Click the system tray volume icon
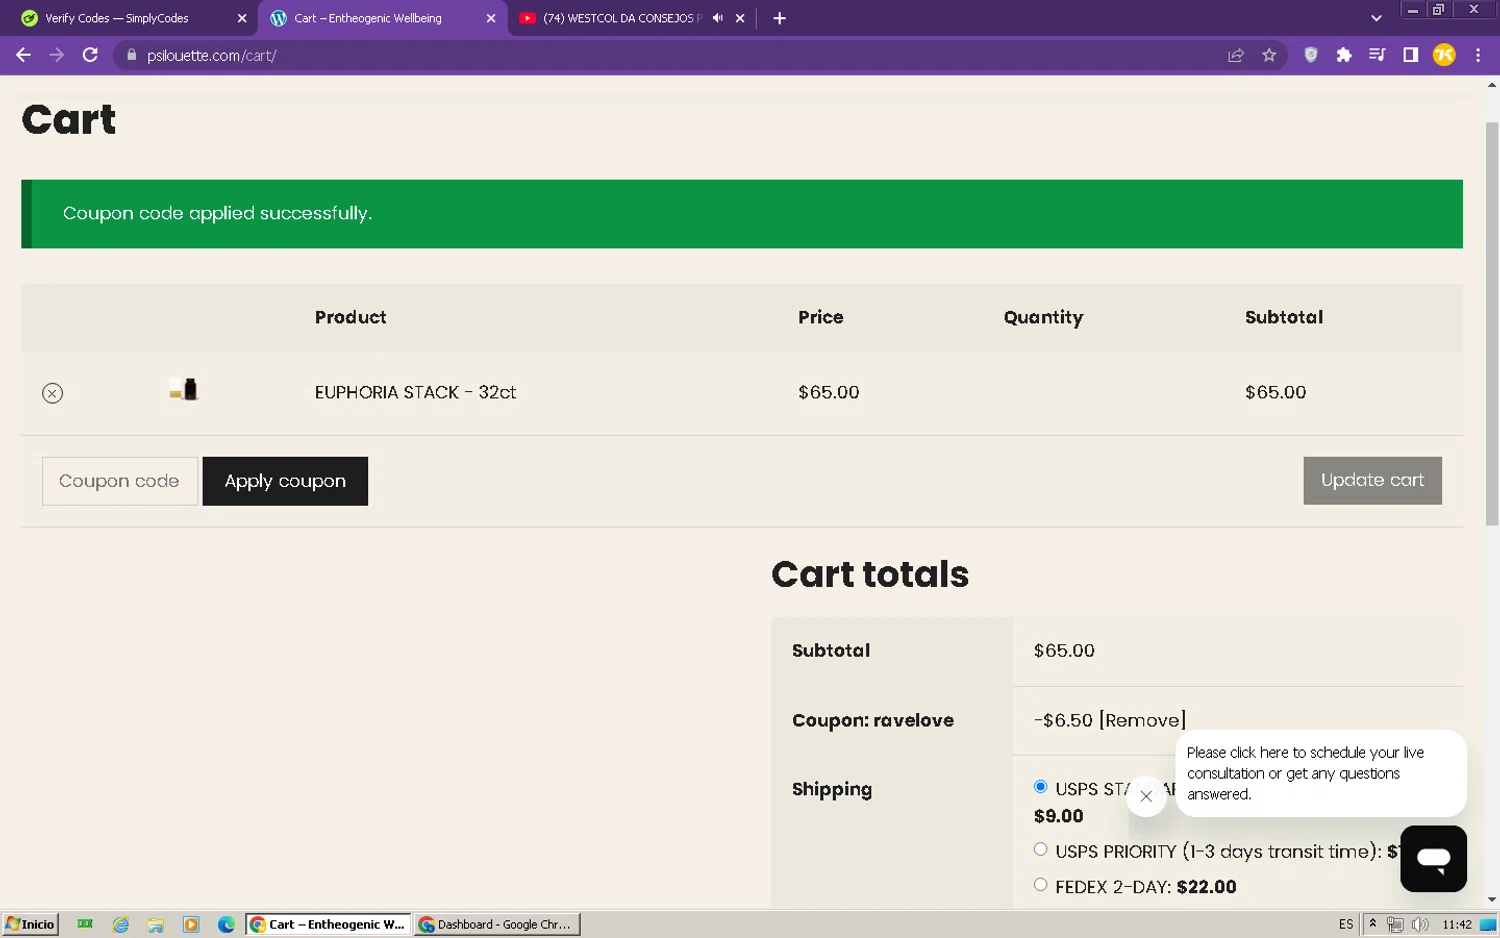Viewport: 1500px width, 938px height. pos(1420,924)
